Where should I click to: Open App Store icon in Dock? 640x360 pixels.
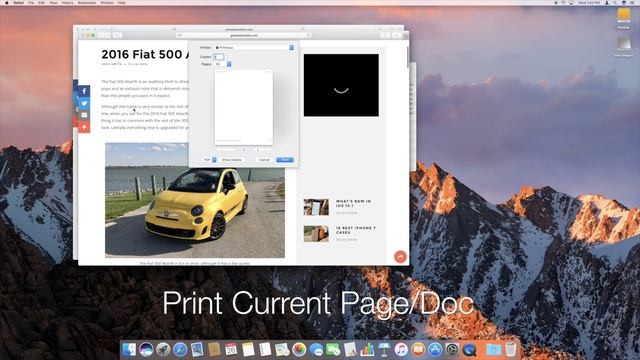pyautogui.click(x=435, y=350)
